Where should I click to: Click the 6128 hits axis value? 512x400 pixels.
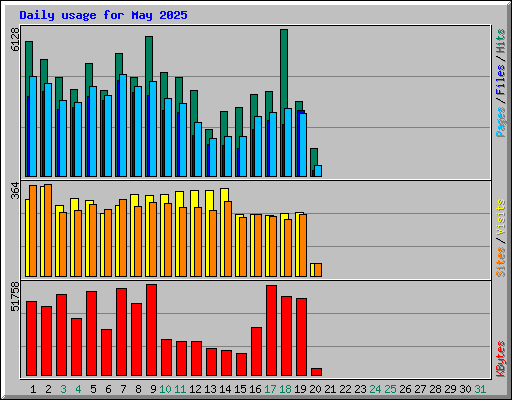point(15,39)
